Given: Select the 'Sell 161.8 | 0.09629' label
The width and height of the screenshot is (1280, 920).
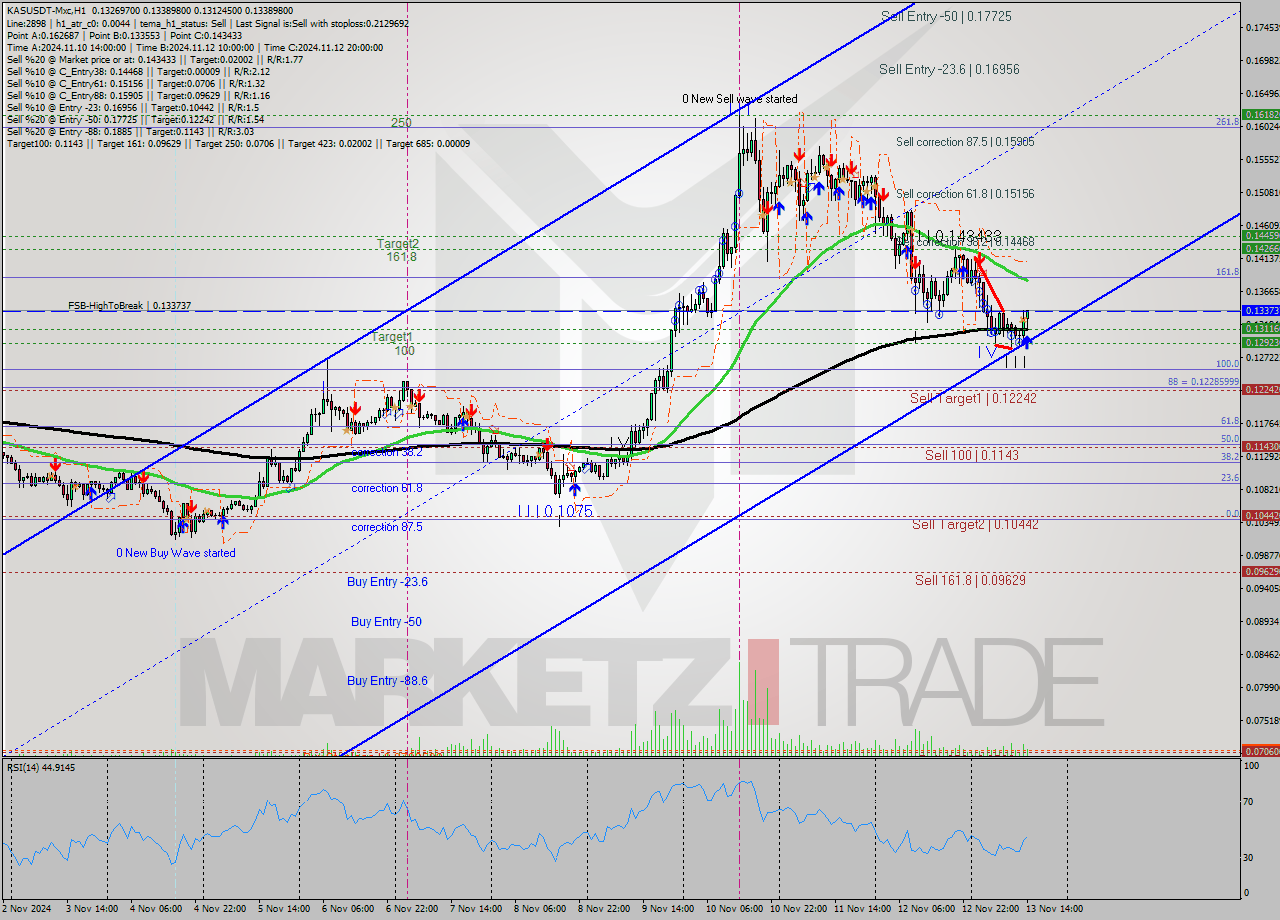Looking at the screenshot, I should (x=970, y=579).
